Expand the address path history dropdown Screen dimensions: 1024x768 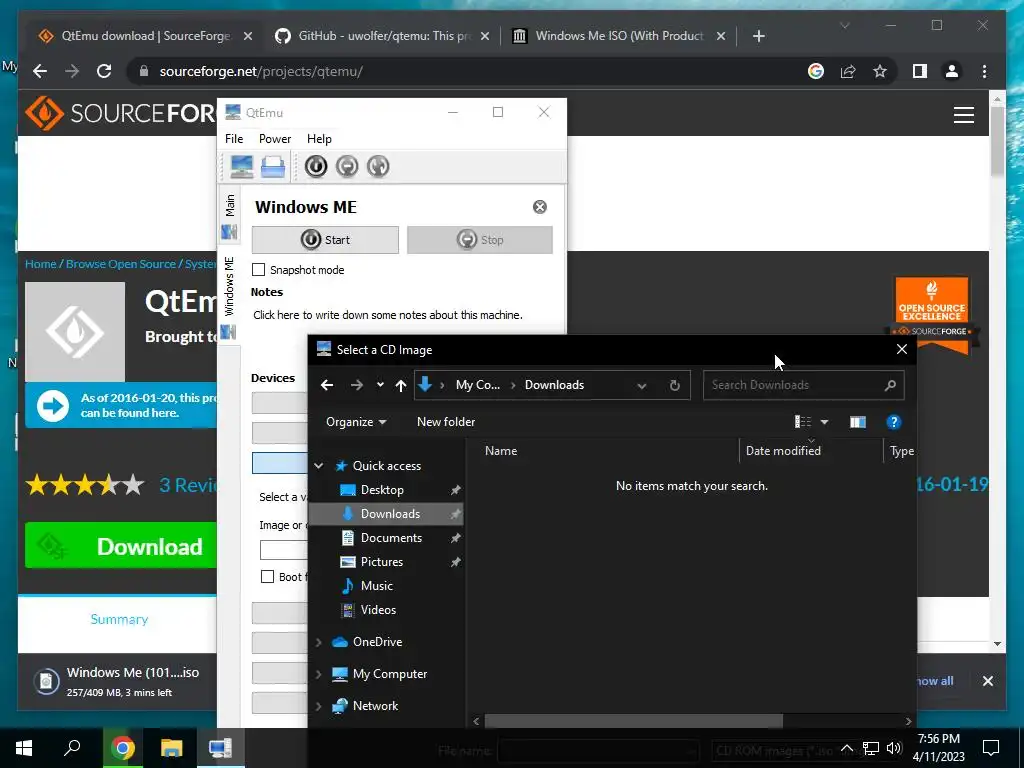pyautogui.click(x=642, y=385)
